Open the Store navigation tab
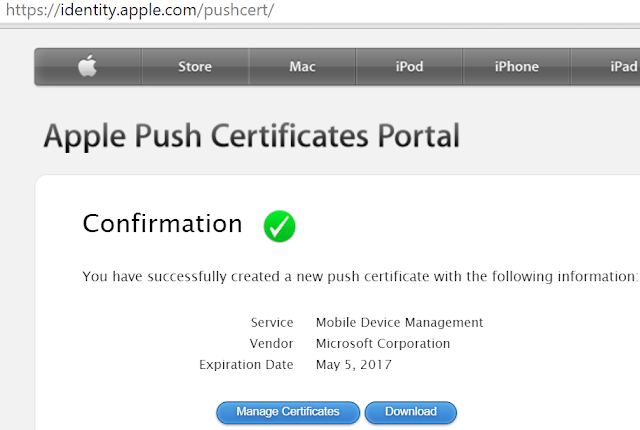The image size is (640, 430). pos(195,66)
